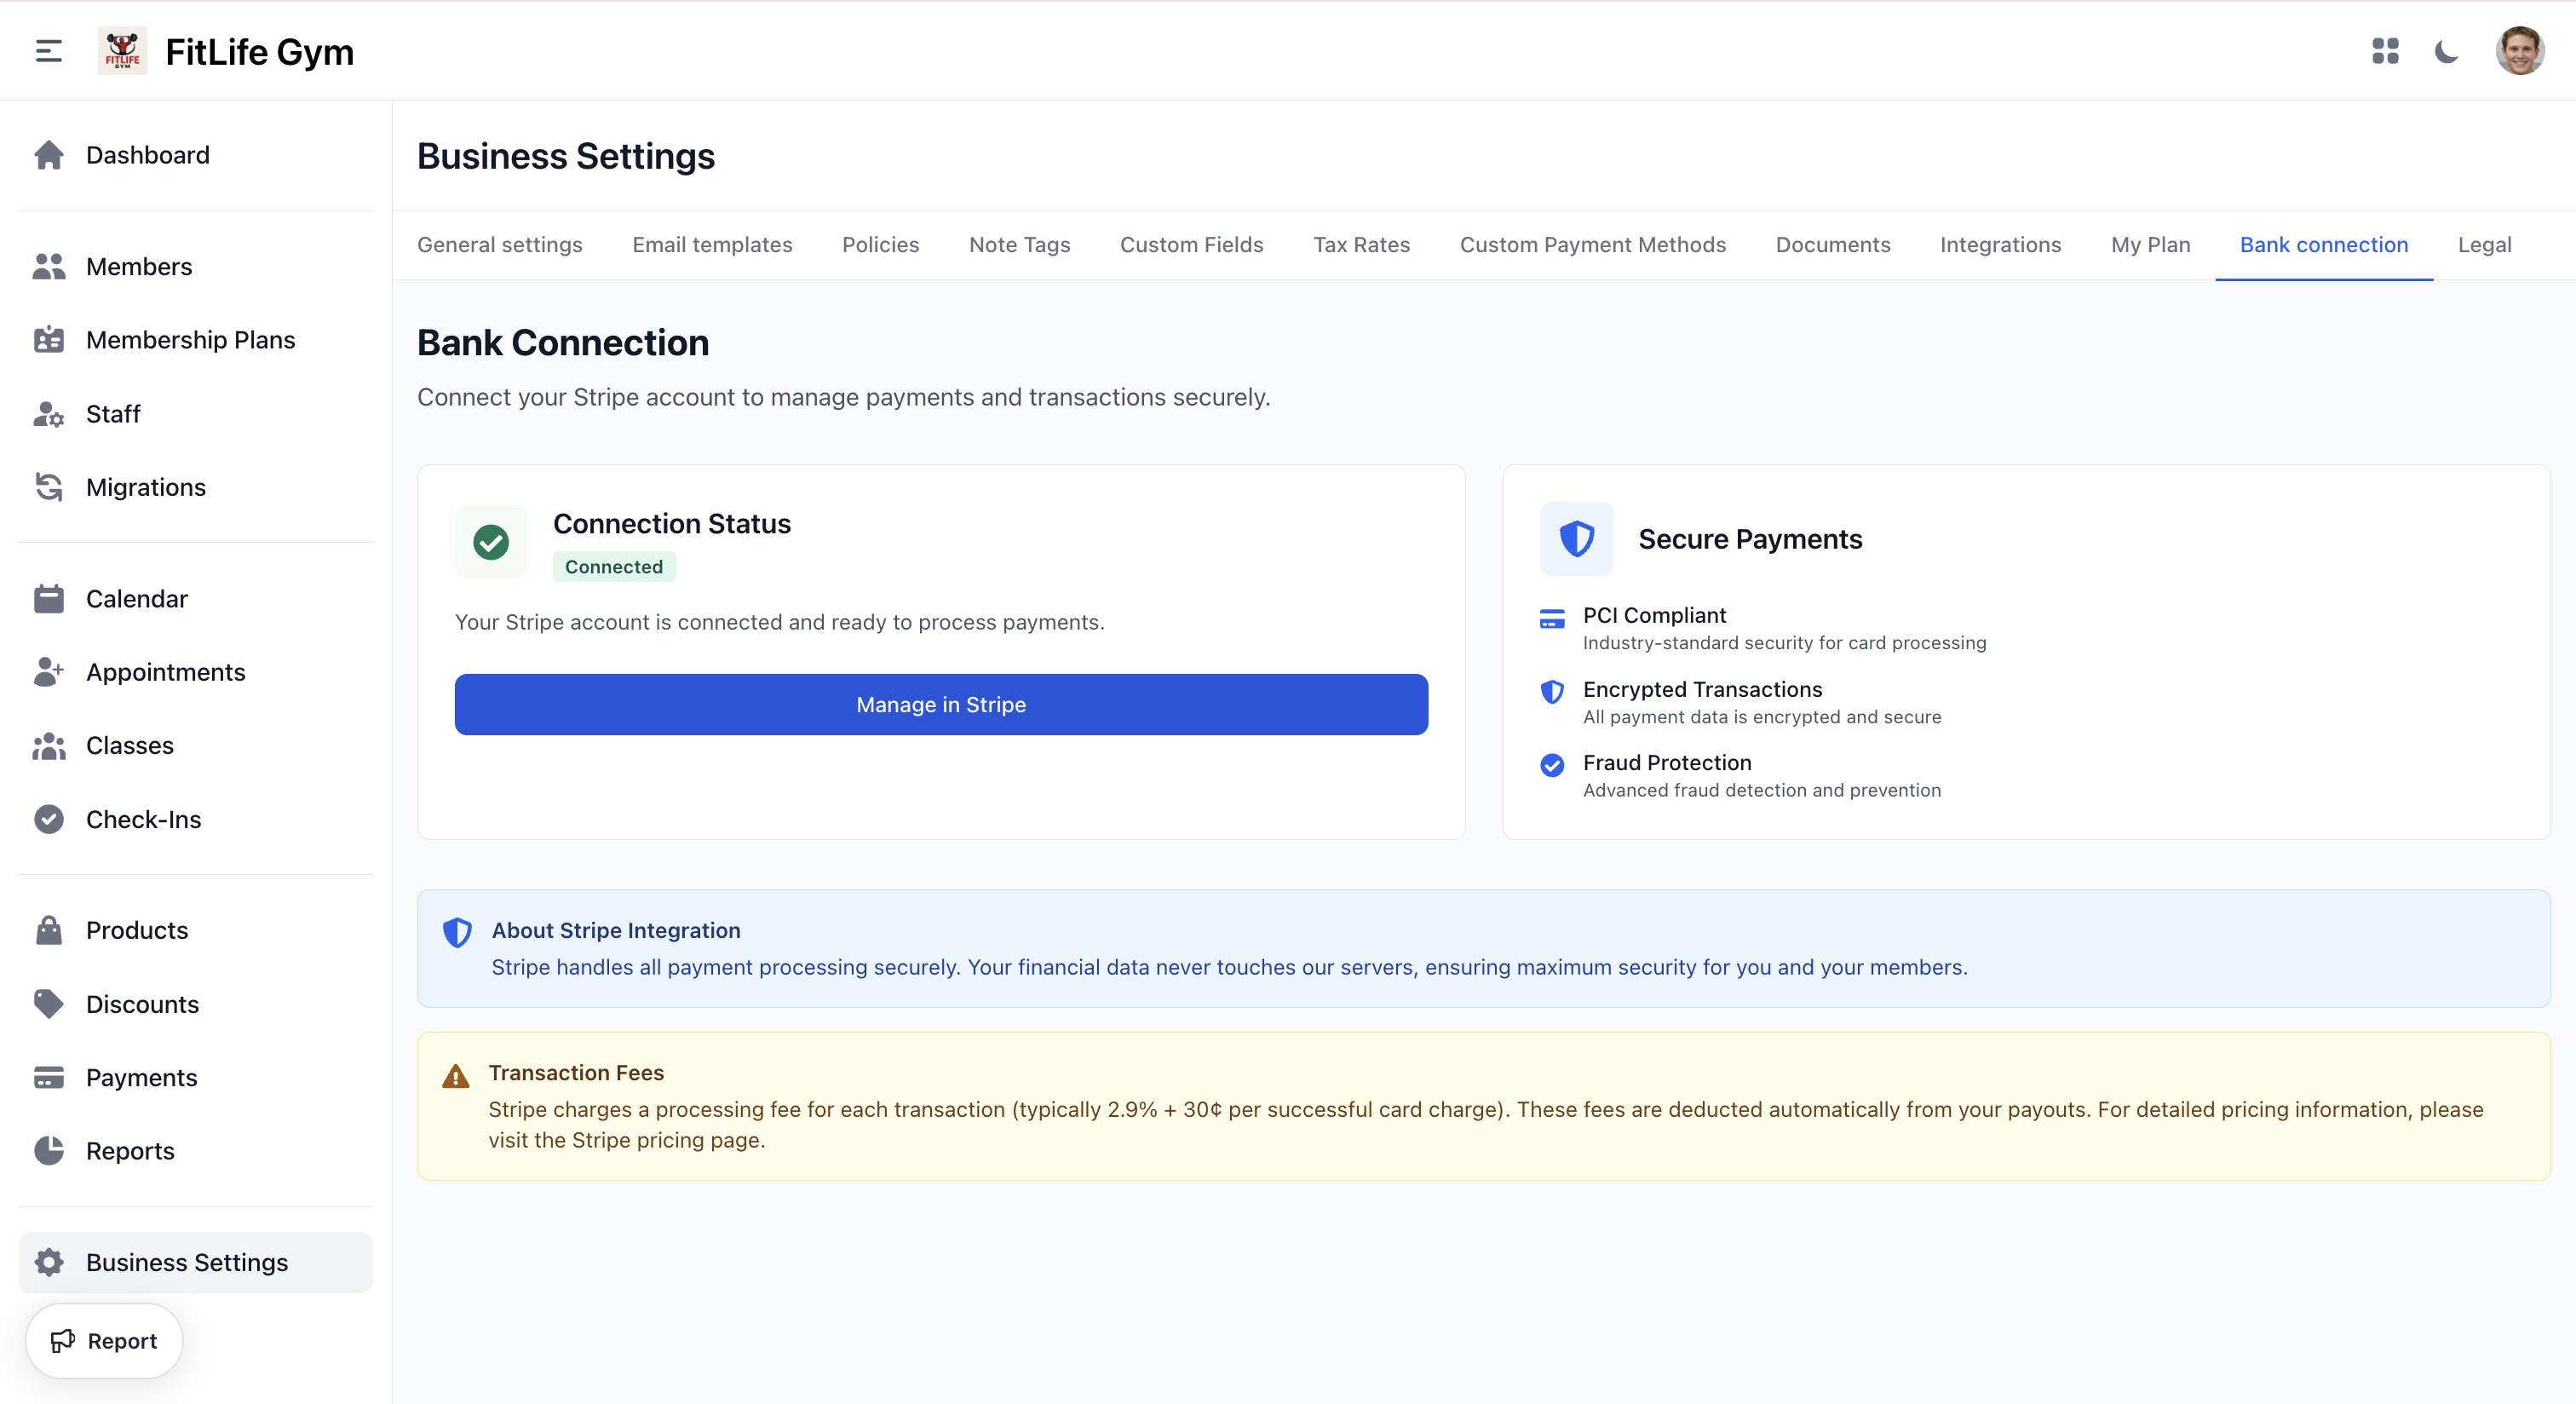This screenshot has width=2576, height=1404.
Task: Open the Migrations sync icon
Action: pyautogui.click(x=48, y=487)
